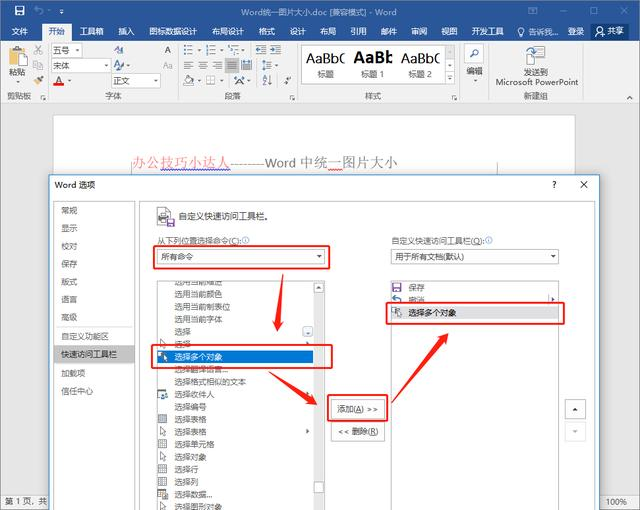Open the 宋体 font name dropdown
The height and width of the screenshot is (510, 640).
[106, 65]
